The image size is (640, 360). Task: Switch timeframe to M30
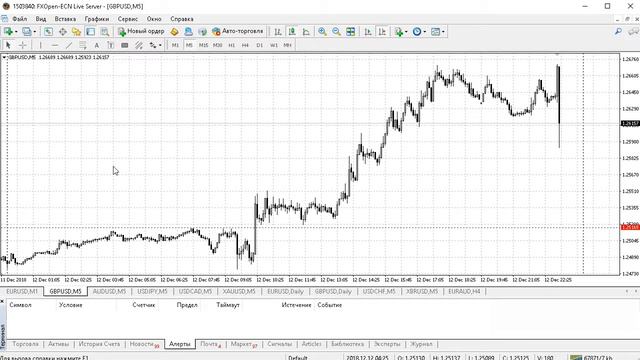pos(218,45)
